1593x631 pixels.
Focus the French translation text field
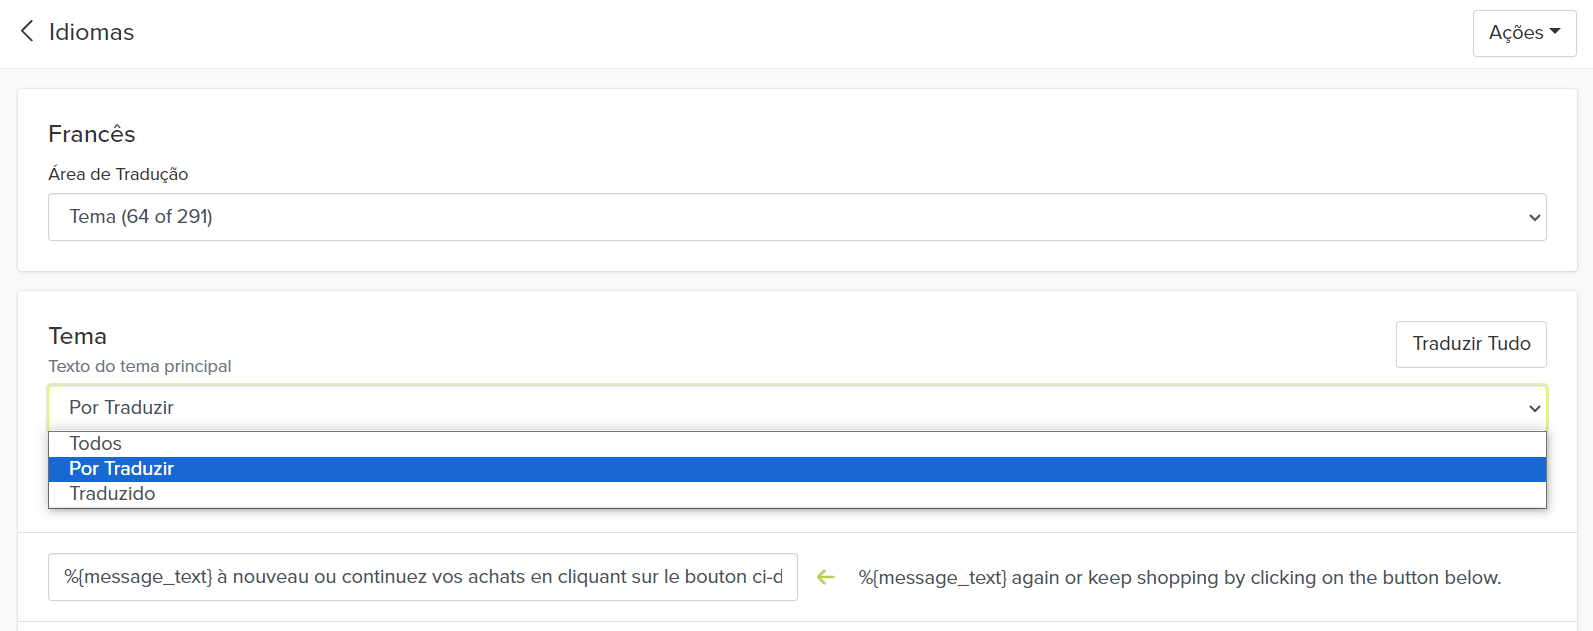[422, 577]
